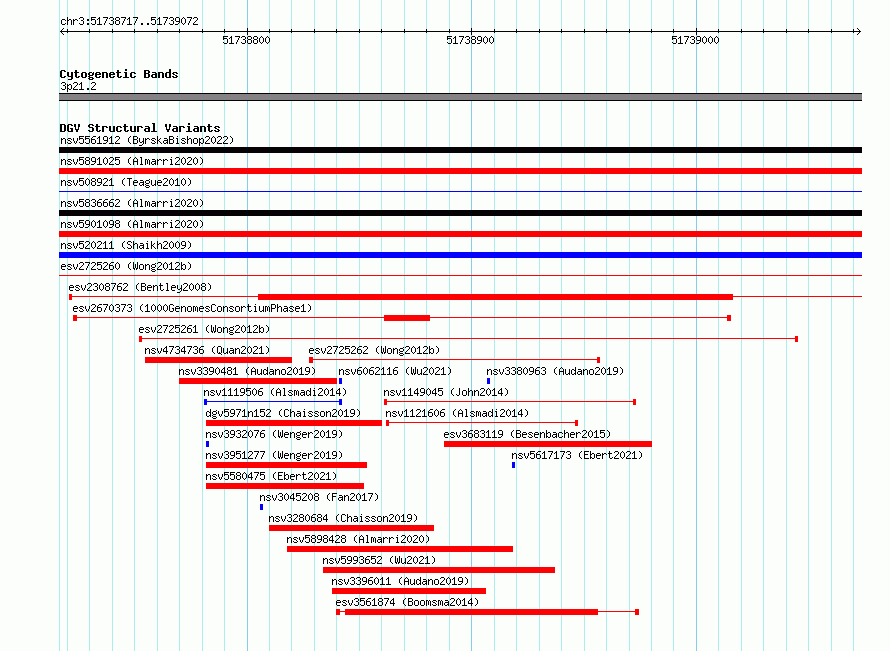The width and height of the screenshot is (890, 651).
Task: Open nsv5580475 (Ebert2021) label
Action: (271, 476)
